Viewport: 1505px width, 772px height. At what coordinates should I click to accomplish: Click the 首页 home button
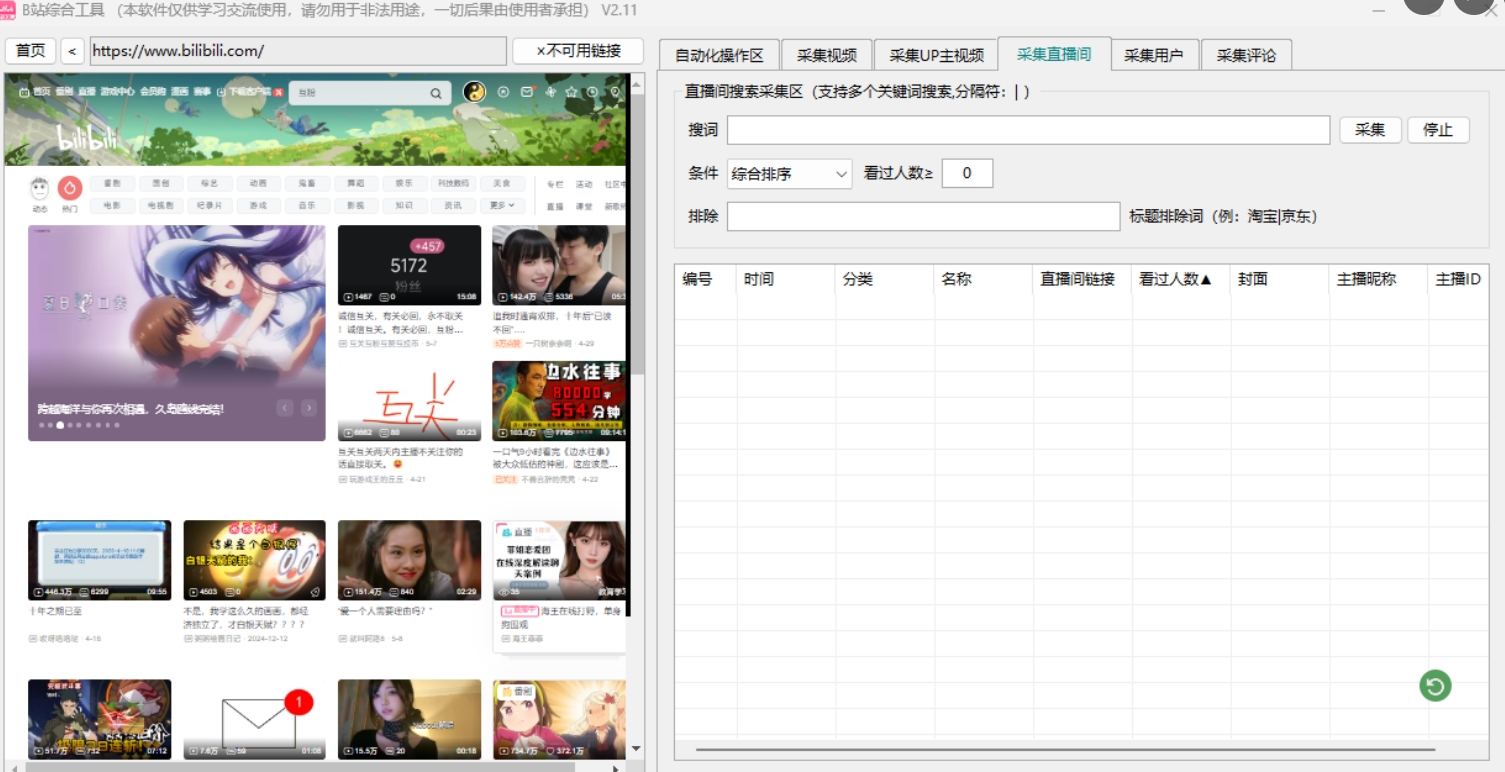click(x=31, y=51)
